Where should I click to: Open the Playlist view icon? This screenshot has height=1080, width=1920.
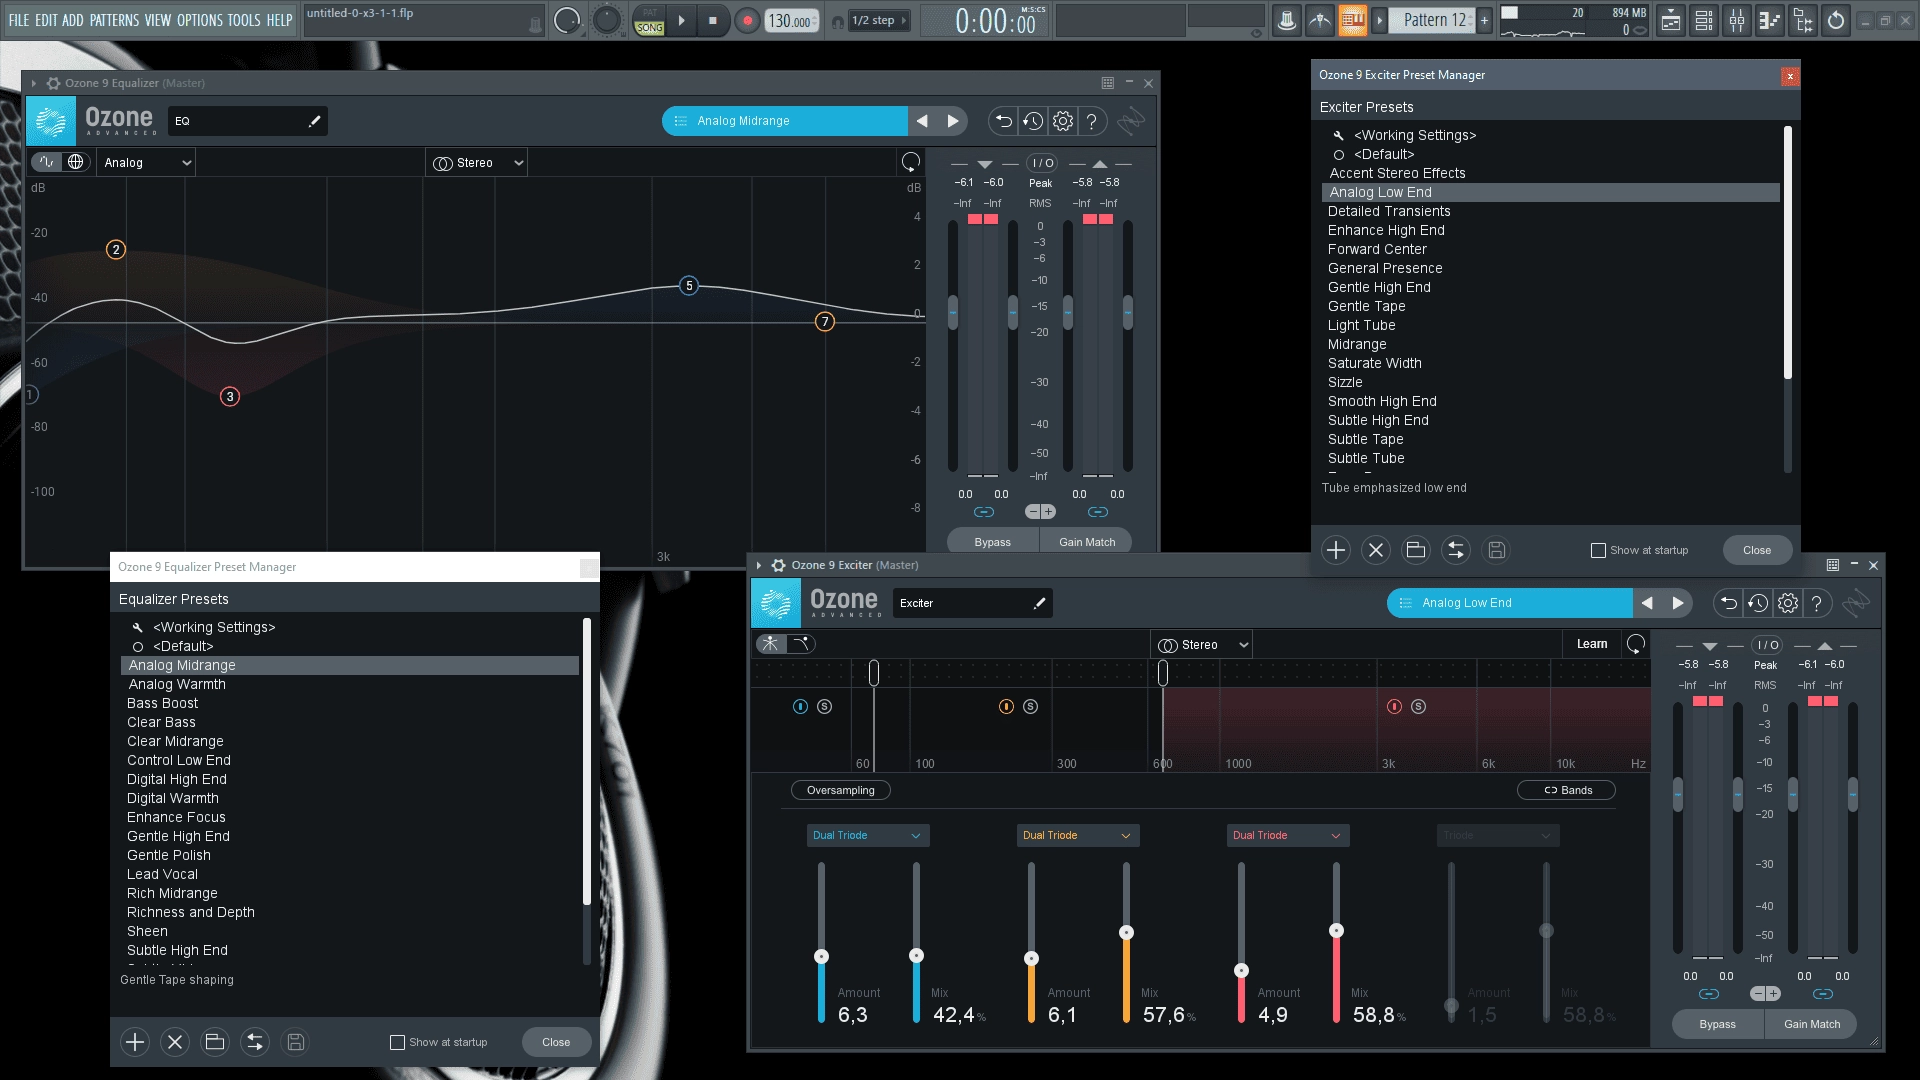pos(1670,20)
